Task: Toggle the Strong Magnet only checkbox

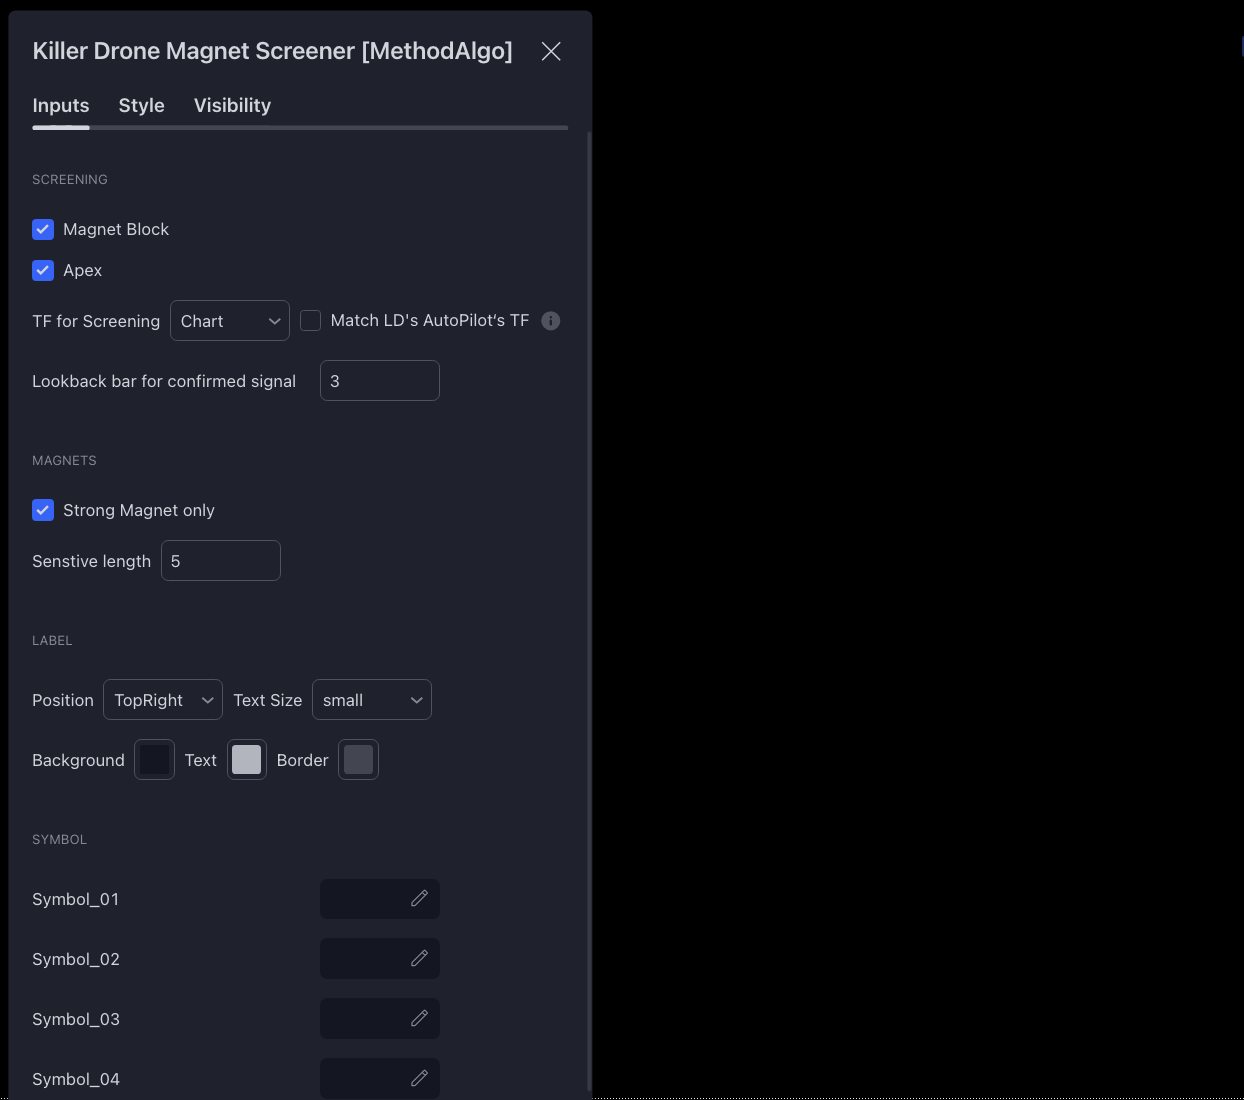Action: click(x=43, y=511)
